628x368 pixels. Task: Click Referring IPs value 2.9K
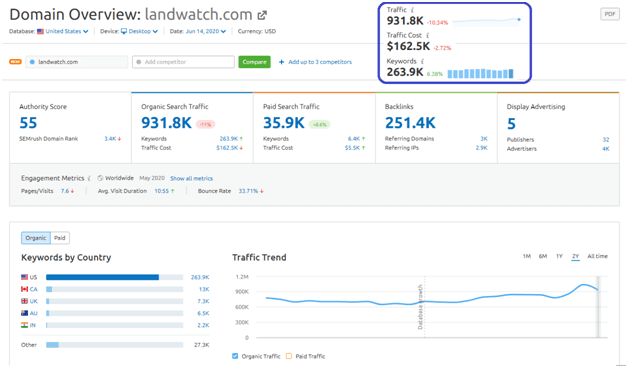[481, 148]
